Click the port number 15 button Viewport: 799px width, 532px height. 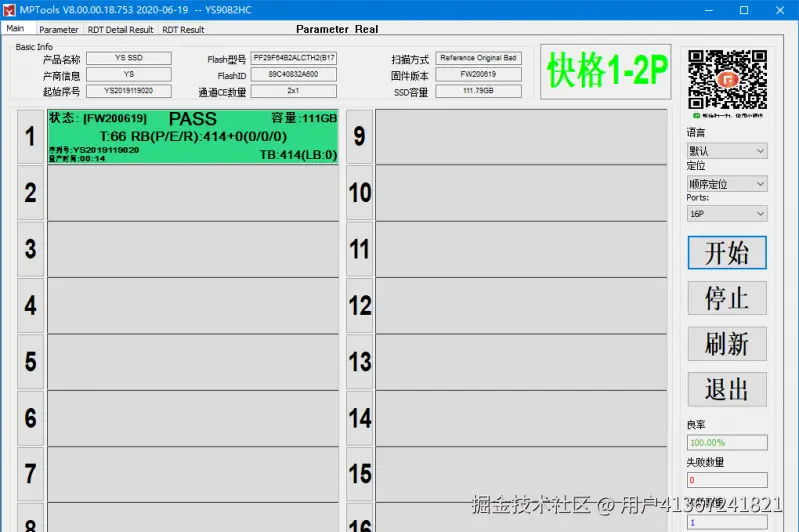tap(360, 474)
